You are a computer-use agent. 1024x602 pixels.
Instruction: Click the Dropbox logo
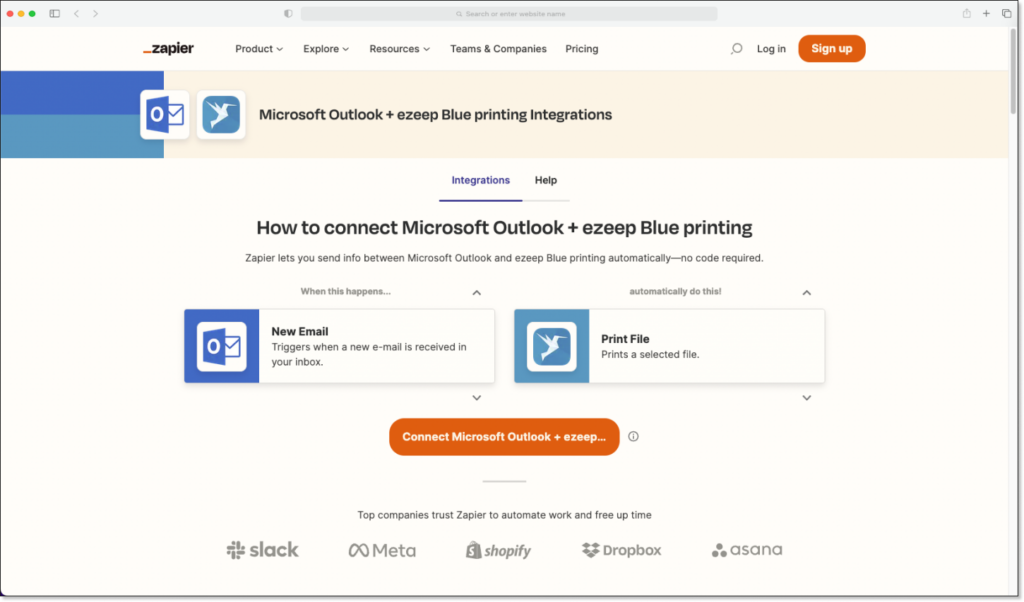coord(621,550)
